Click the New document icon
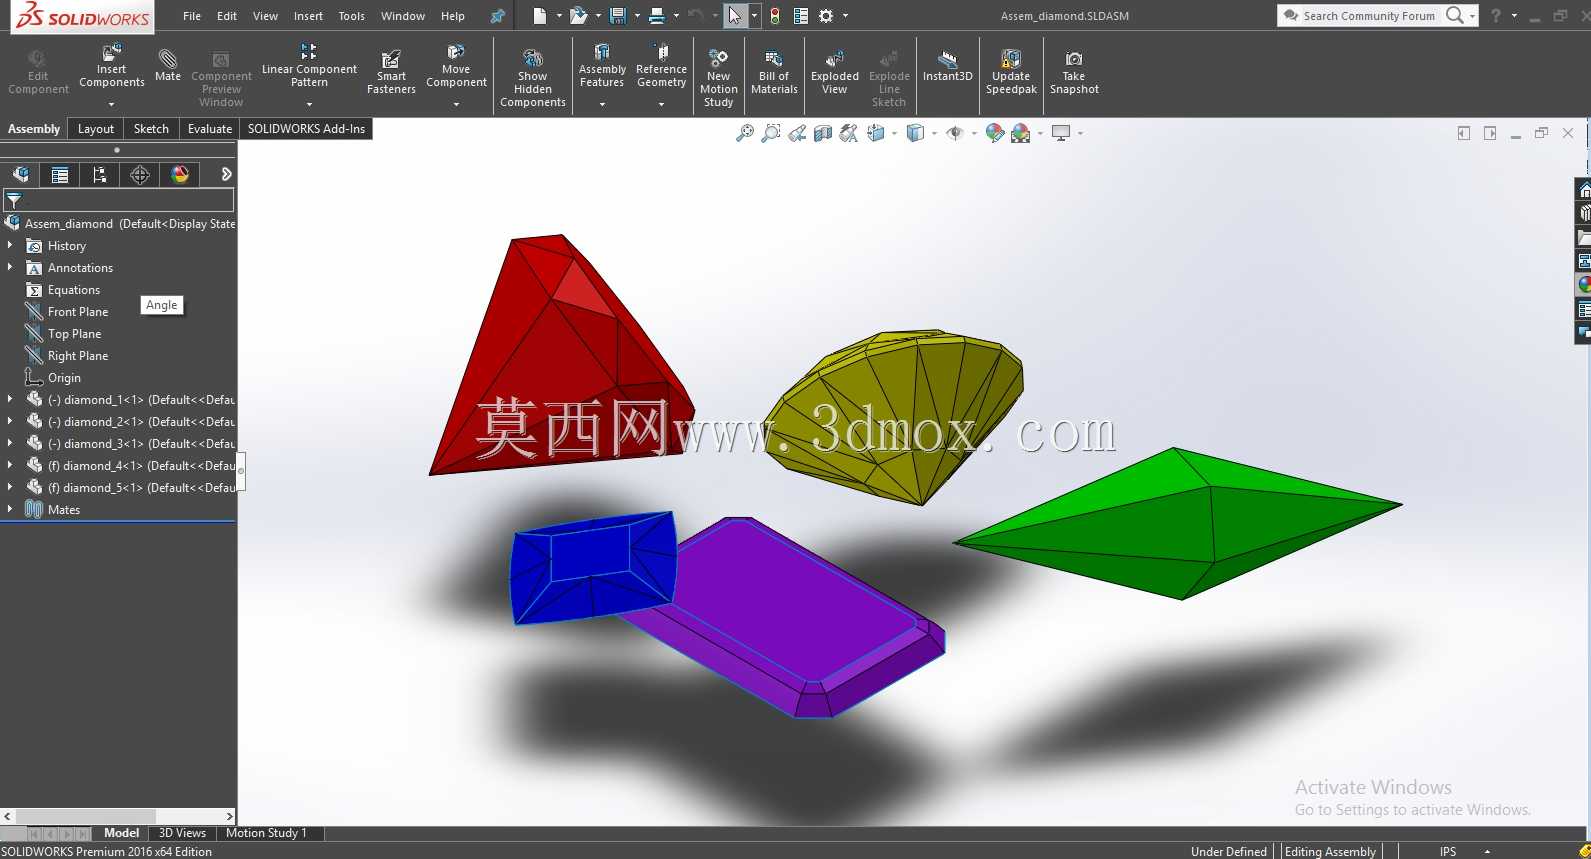1591x859 pixels. [x=540, y=16]
